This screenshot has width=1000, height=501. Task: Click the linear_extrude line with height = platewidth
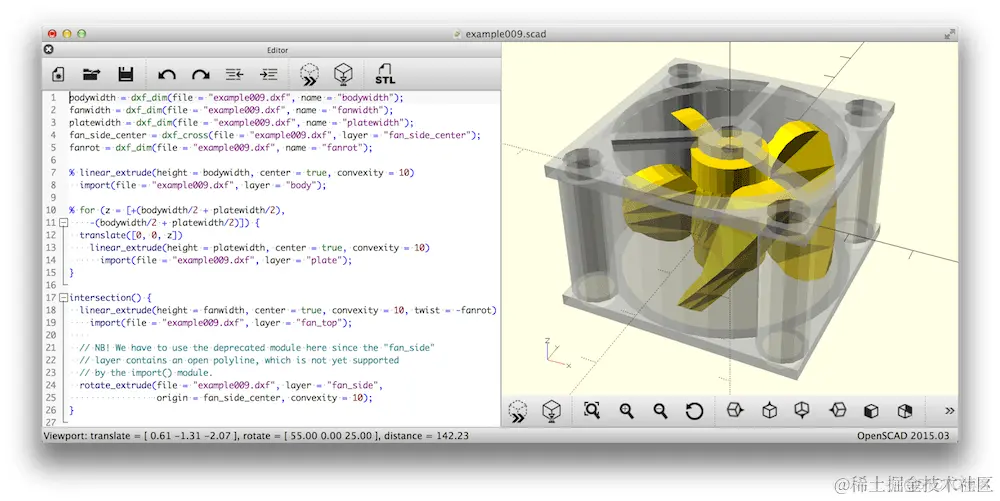tap(260, 247)
